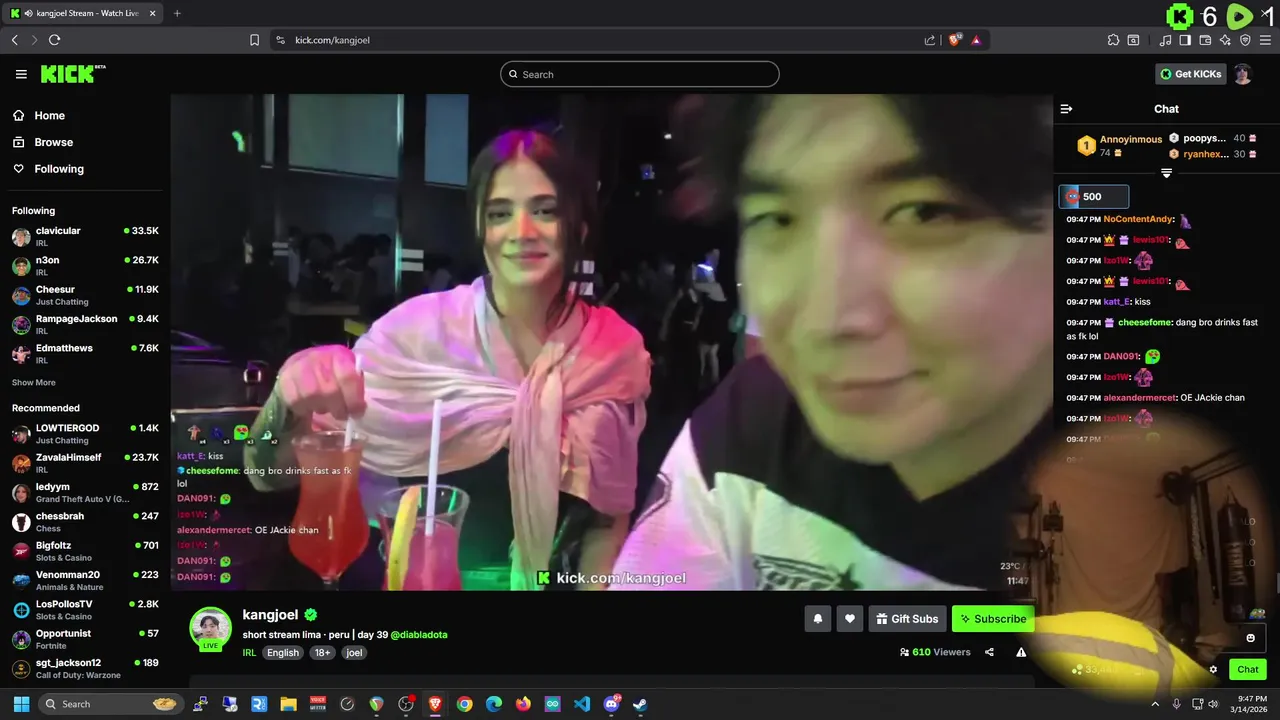Viewport: 1280px width, 720px height.
Task: Open kangjoel's avatar with LIVE badge
Action: point(211,629)
